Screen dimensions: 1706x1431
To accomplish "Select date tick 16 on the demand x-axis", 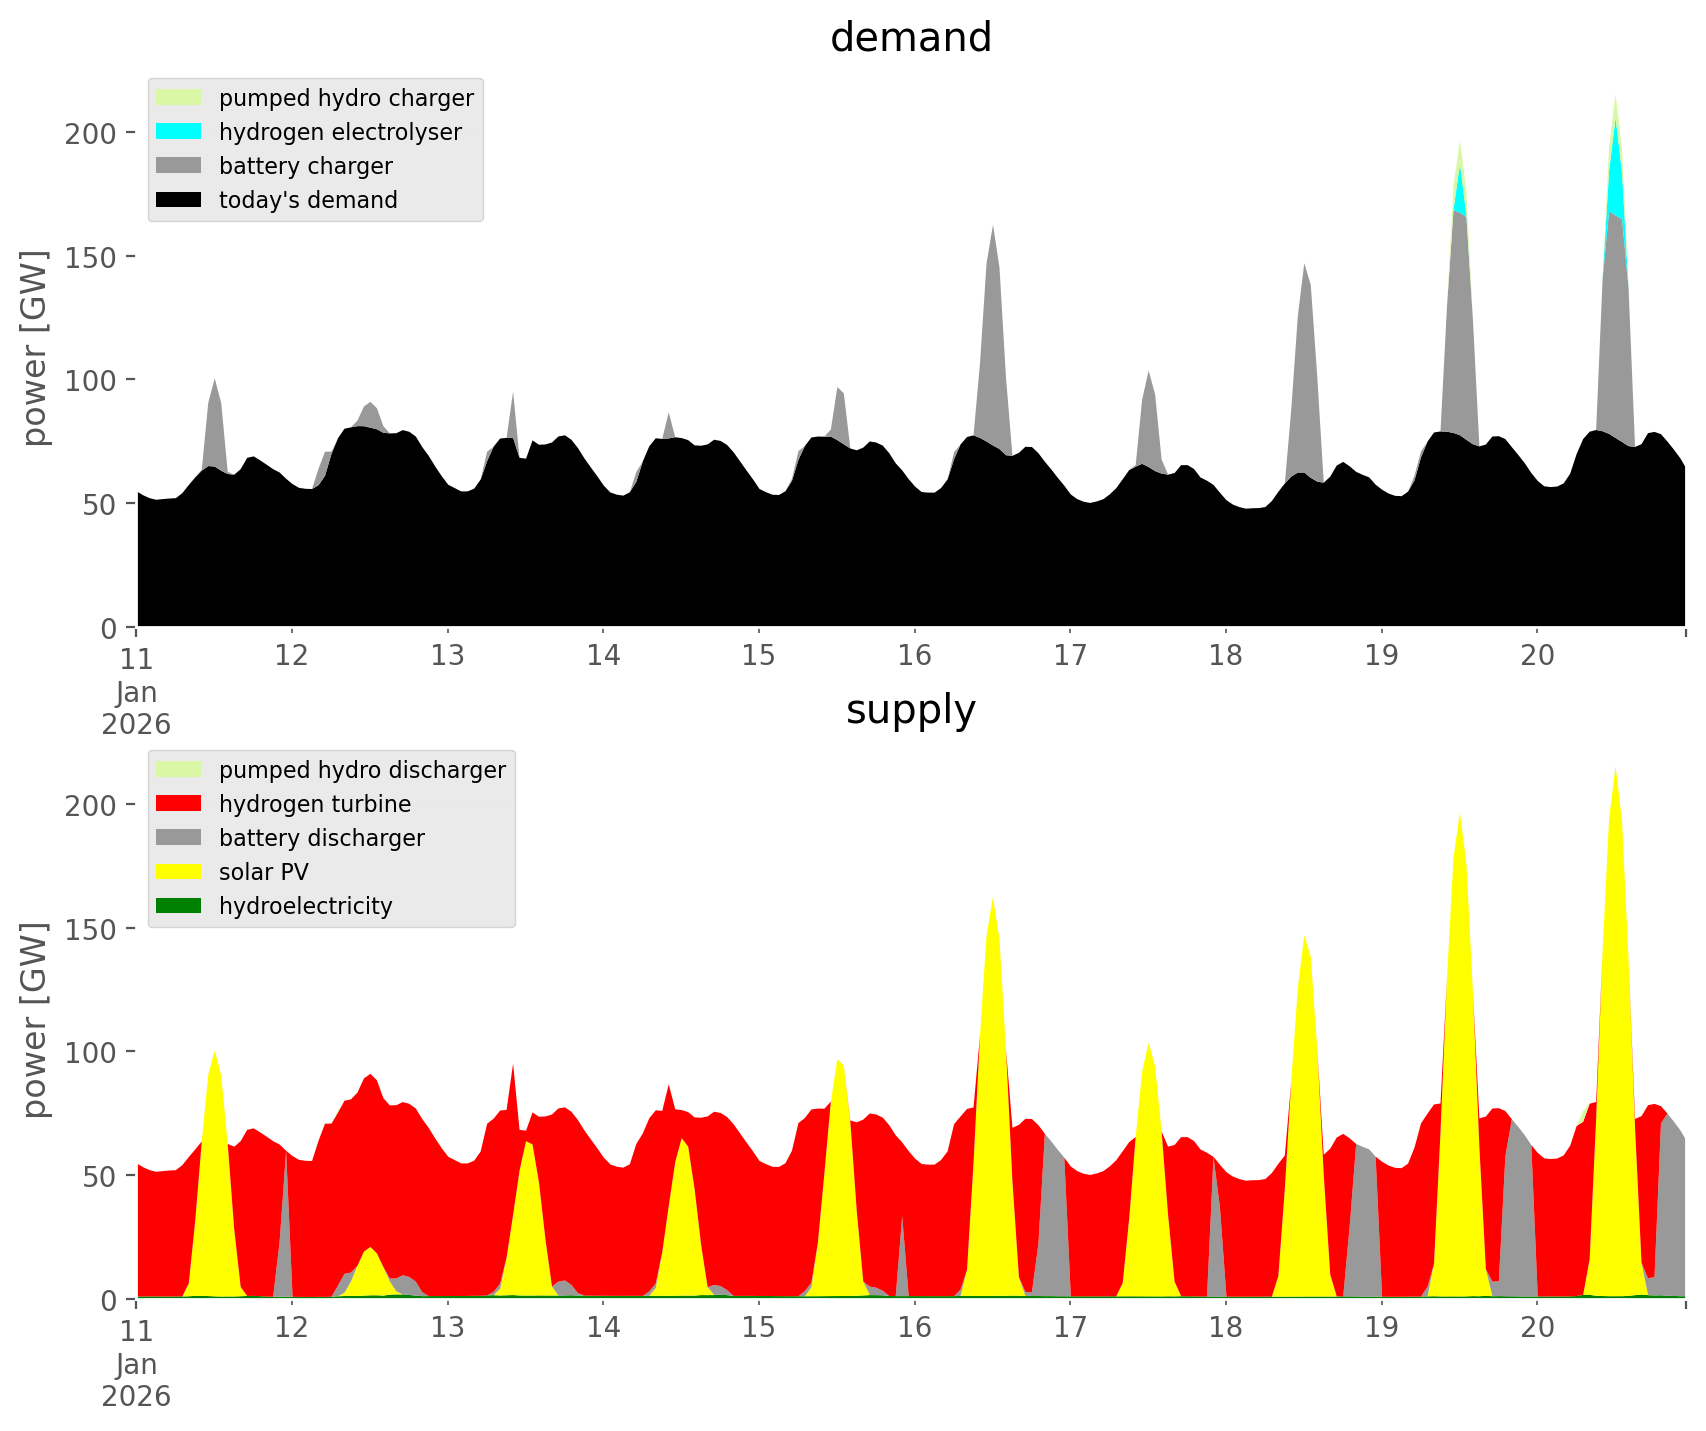I will 914,656.
